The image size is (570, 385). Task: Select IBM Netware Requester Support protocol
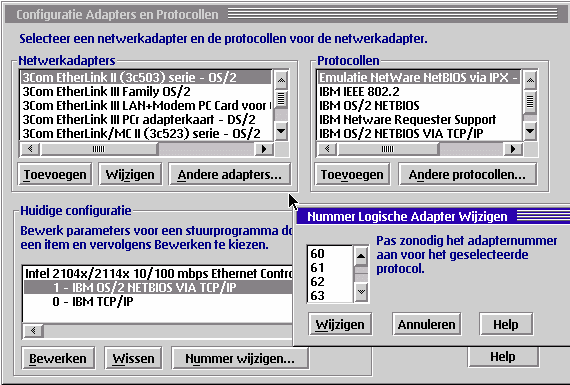419,119
